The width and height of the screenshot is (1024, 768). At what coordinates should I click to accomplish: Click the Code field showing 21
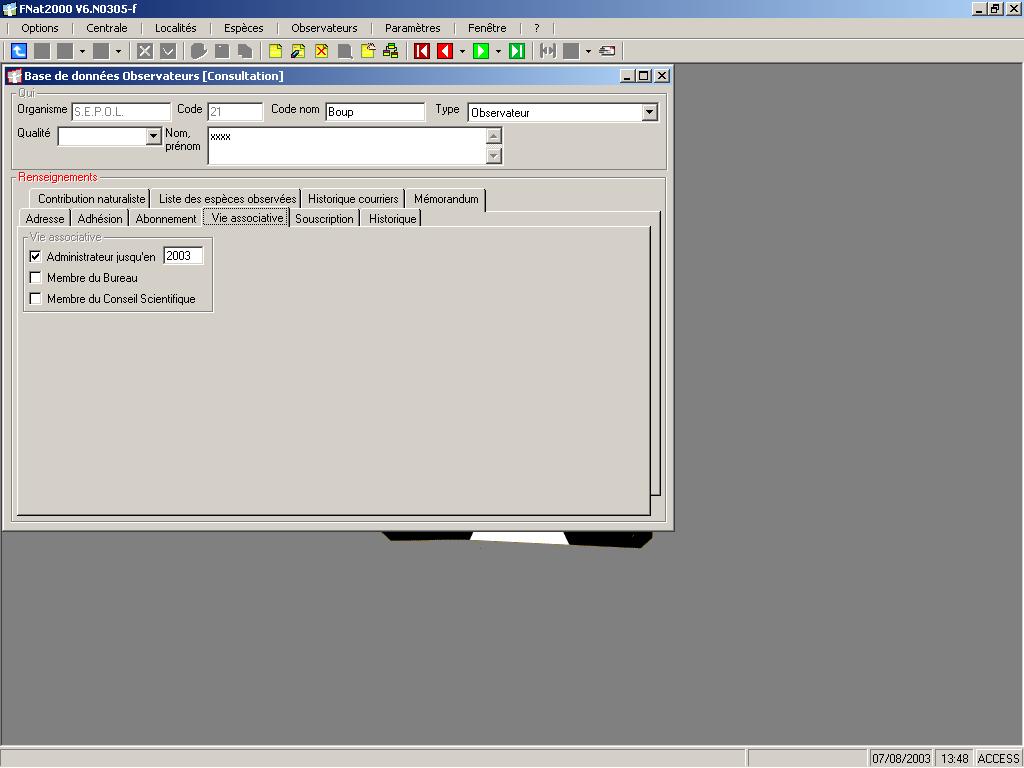point(235,112)
